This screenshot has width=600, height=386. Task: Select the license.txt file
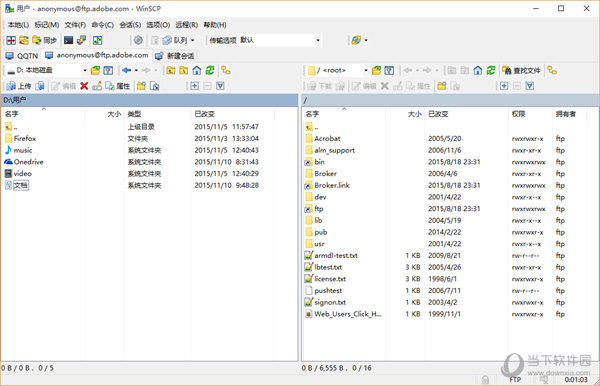click(330, 279)
